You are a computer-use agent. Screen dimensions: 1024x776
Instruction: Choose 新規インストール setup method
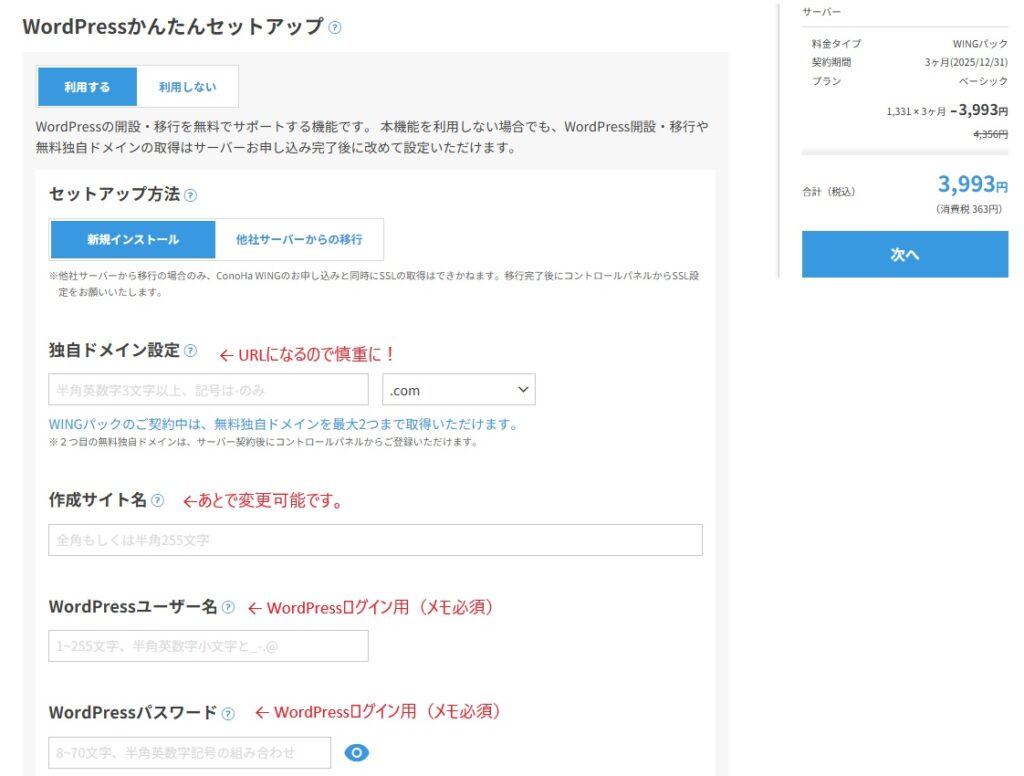[133, 240]
